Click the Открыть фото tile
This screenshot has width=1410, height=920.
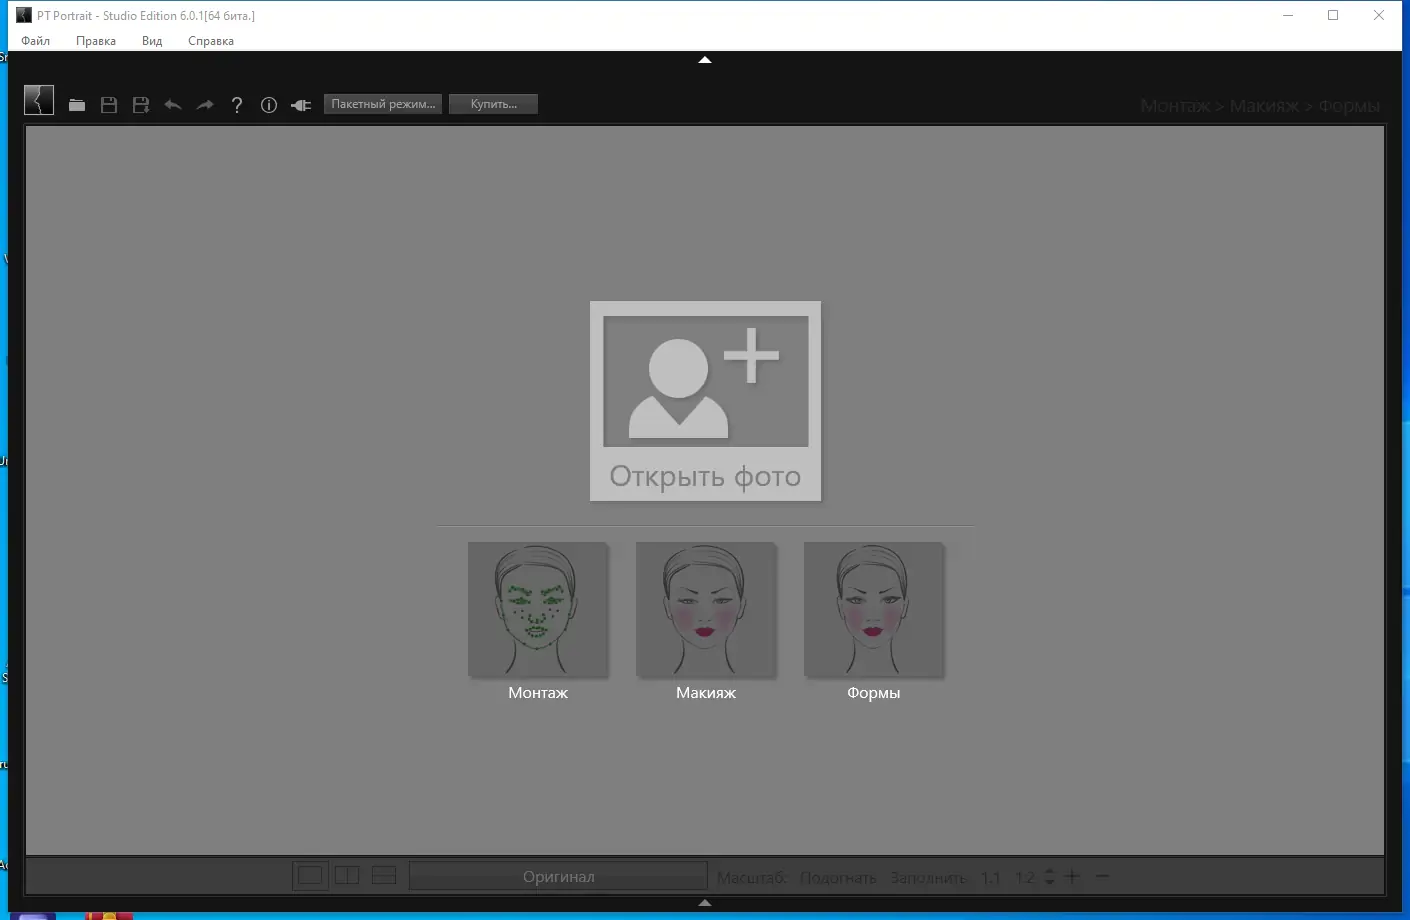[x=705, y=401]
